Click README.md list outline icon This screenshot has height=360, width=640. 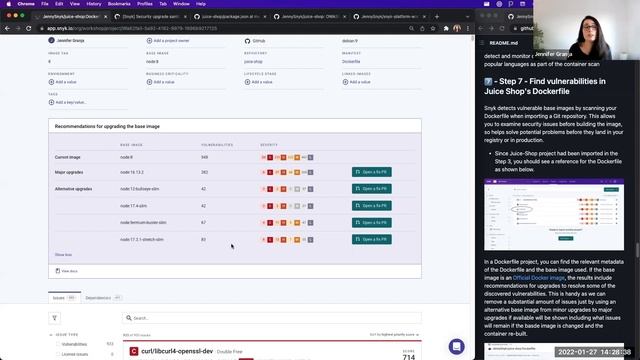point(482,43)
